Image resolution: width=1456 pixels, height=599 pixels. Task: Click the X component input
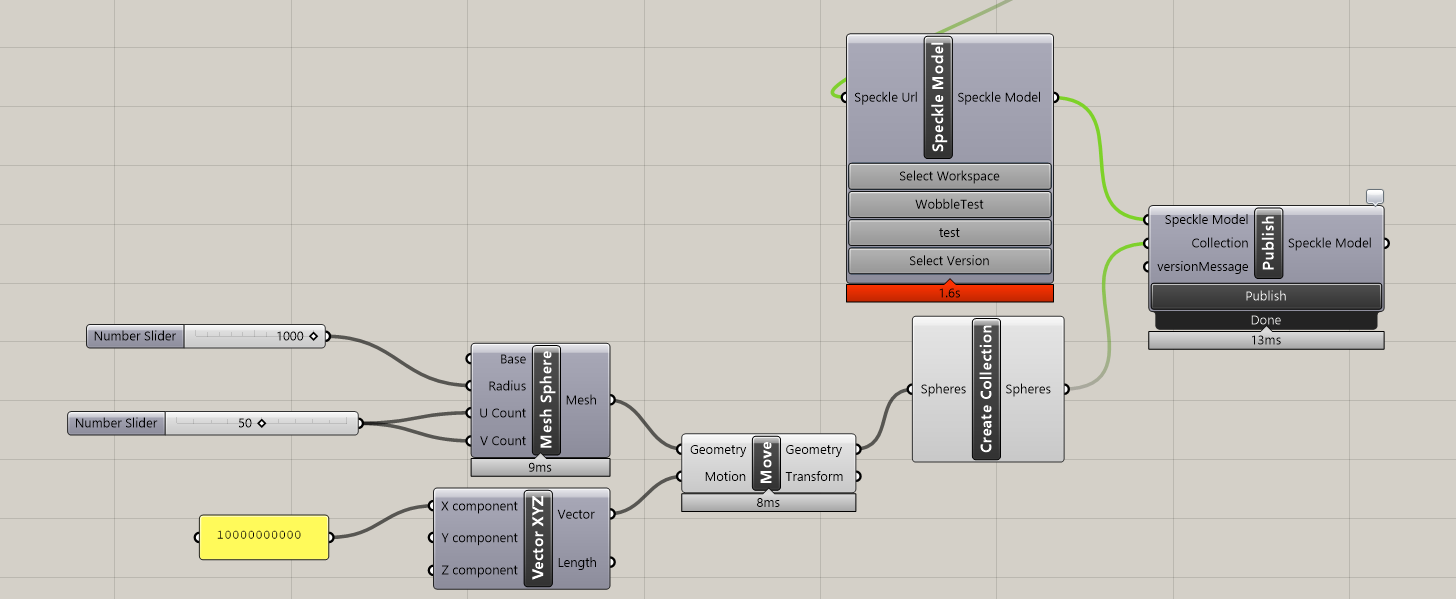click(479, 506)
